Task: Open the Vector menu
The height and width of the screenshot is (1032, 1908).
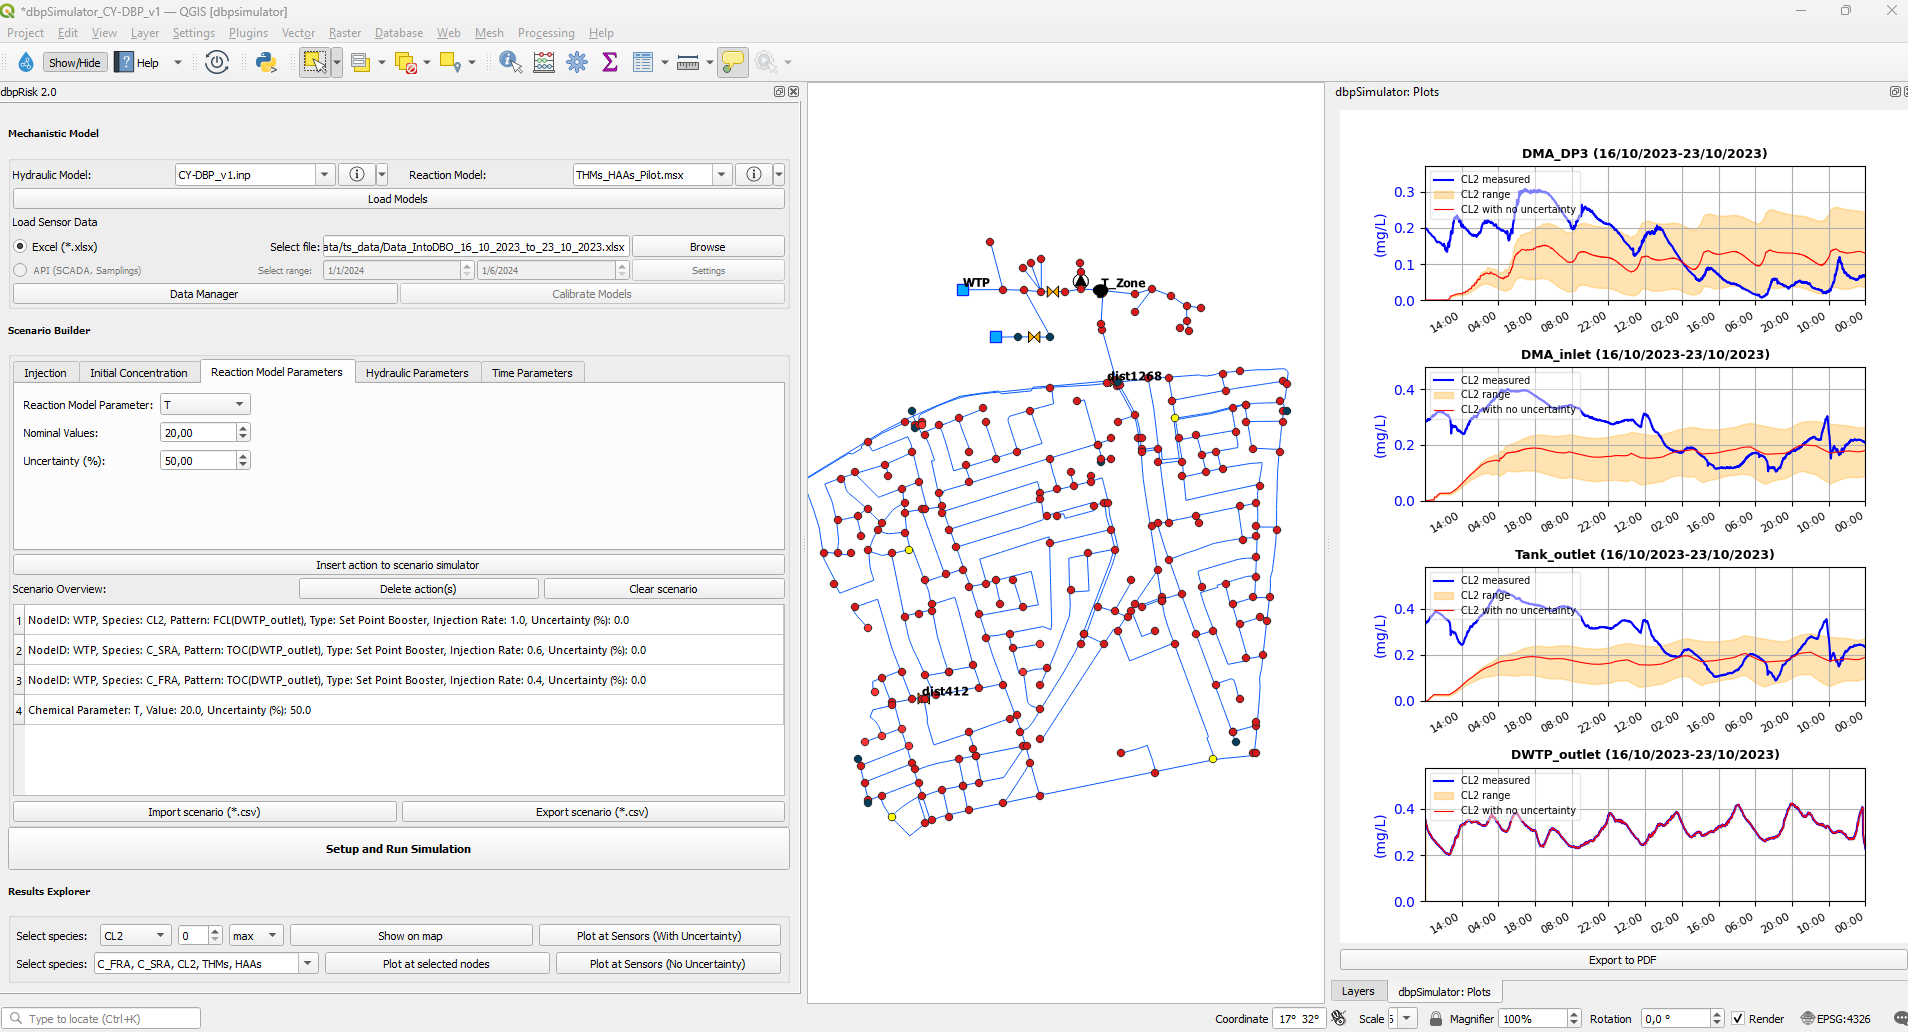Action: point(298,33)
